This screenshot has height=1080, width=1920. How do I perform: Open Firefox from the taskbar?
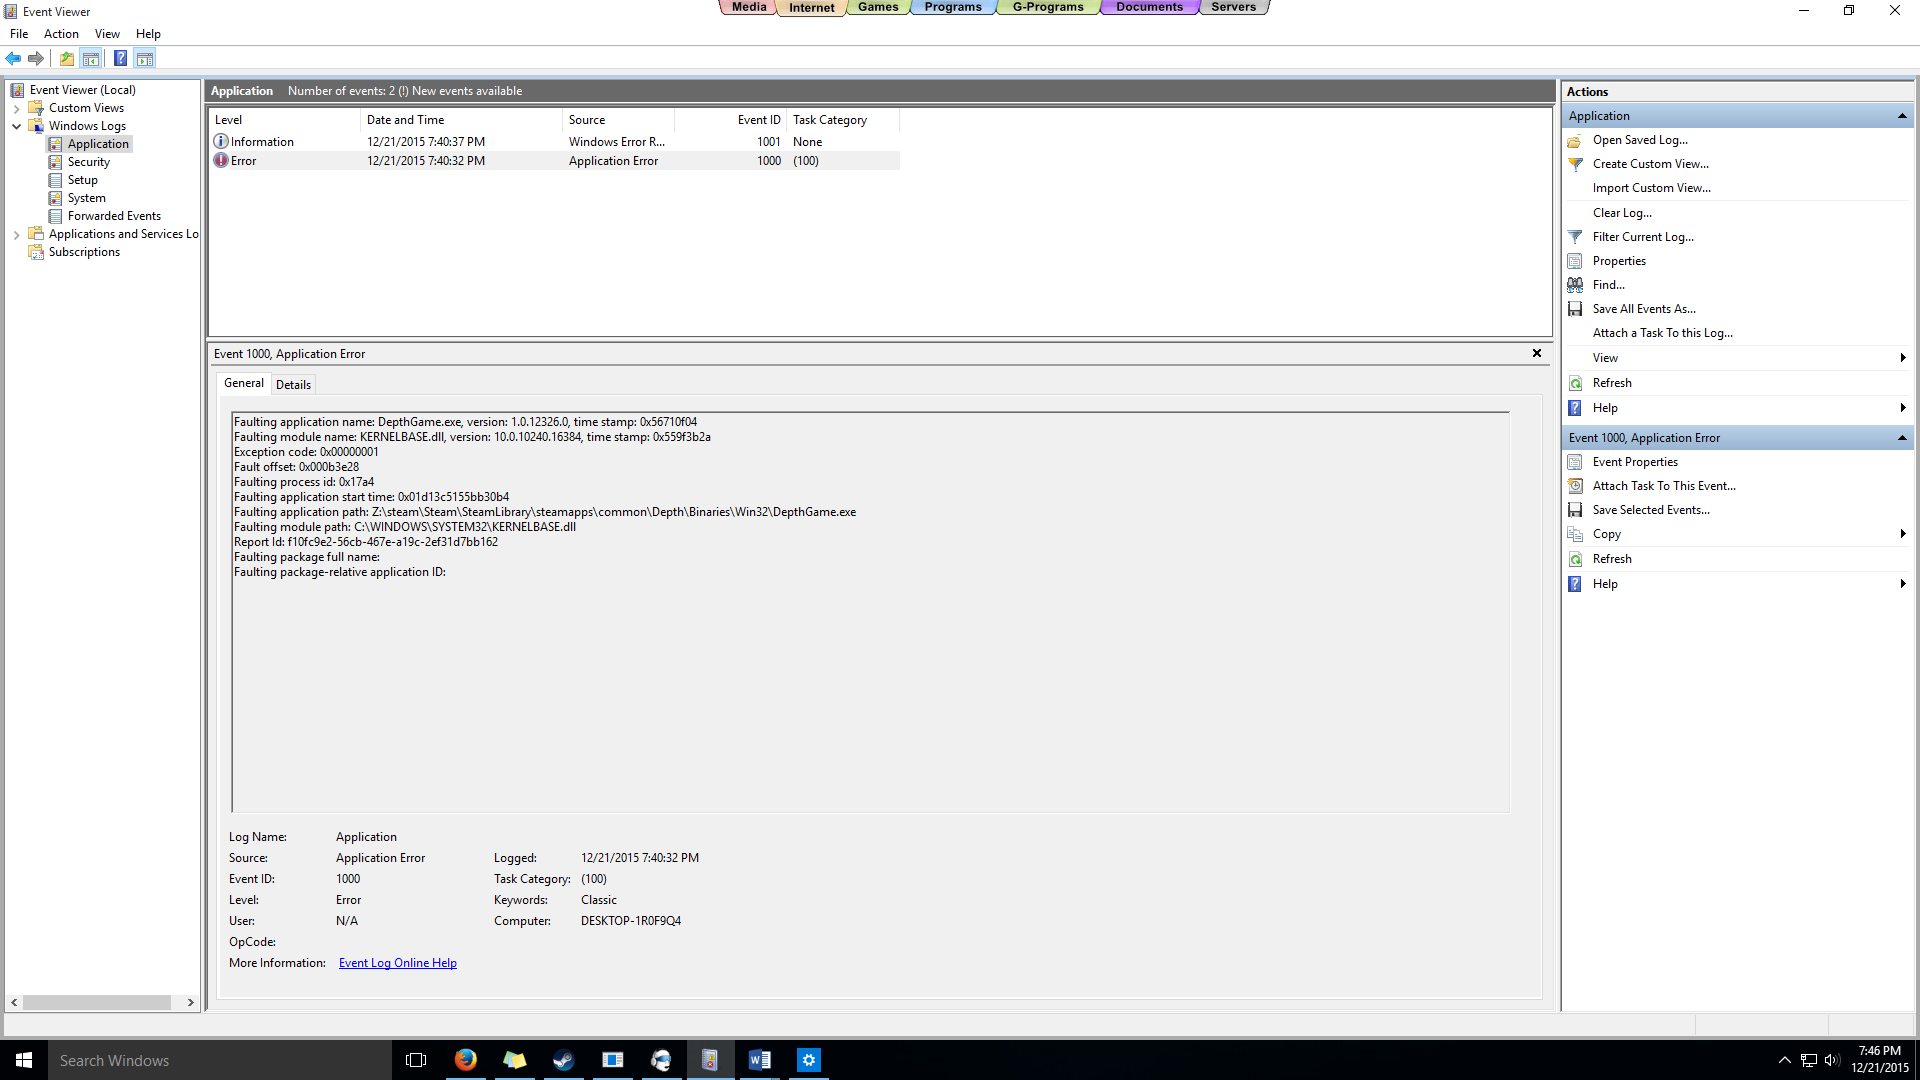[465, 1059]
